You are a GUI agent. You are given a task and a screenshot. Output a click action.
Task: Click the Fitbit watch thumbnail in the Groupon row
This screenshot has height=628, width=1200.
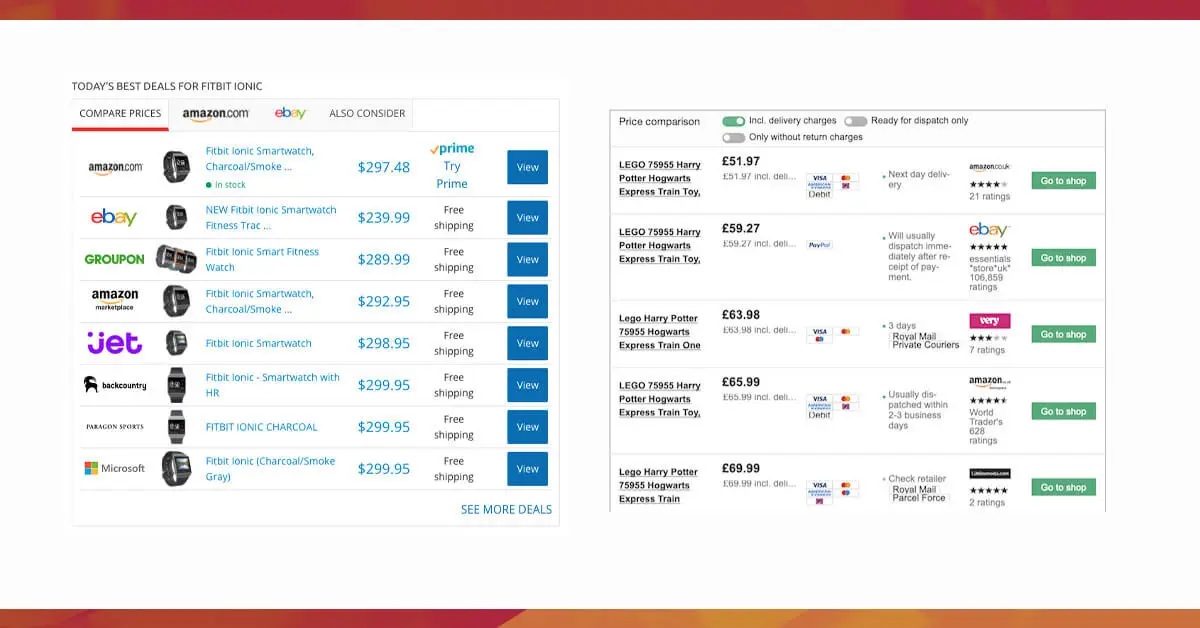pos(176,259)
